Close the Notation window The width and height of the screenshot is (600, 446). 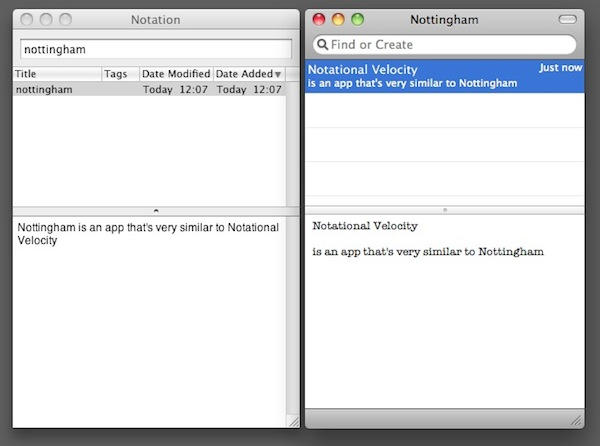27,19
